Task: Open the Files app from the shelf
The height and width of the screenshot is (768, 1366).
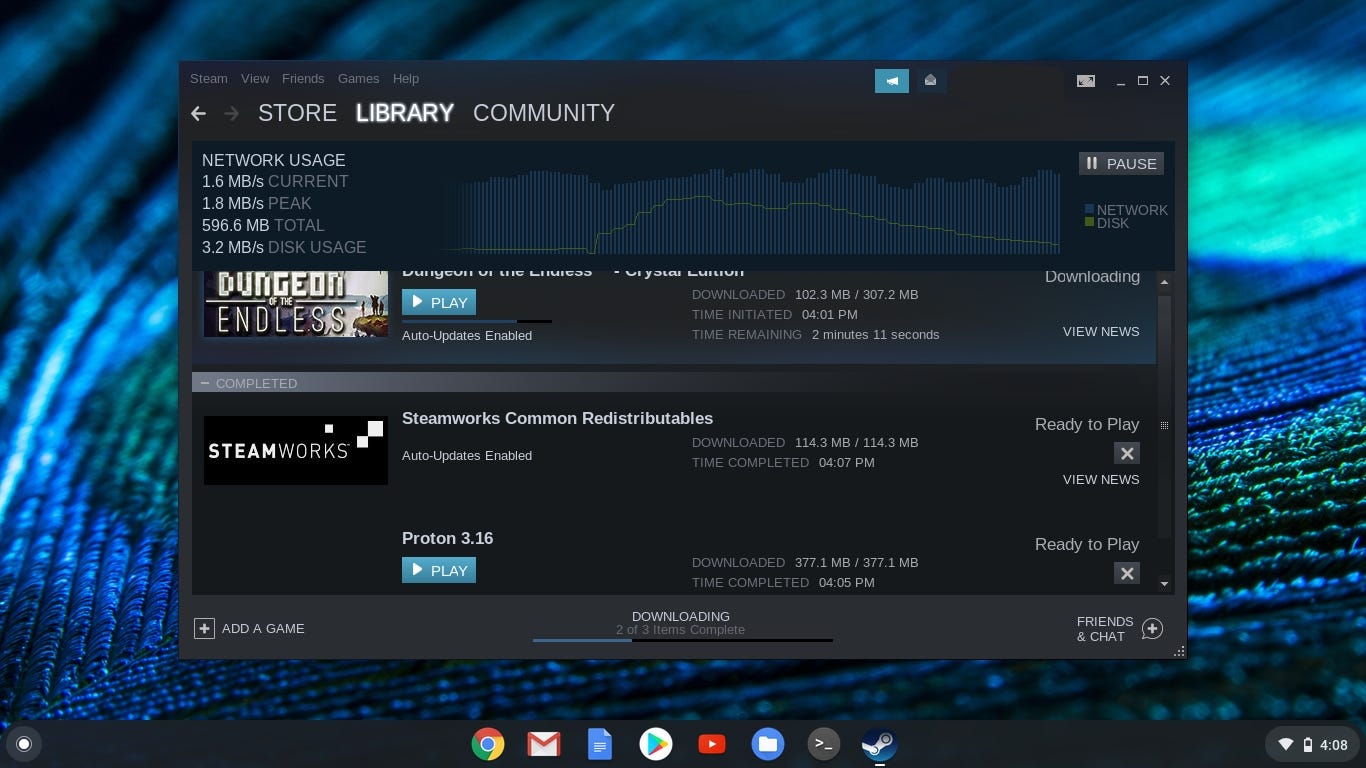Action: (x=768, y=744)
